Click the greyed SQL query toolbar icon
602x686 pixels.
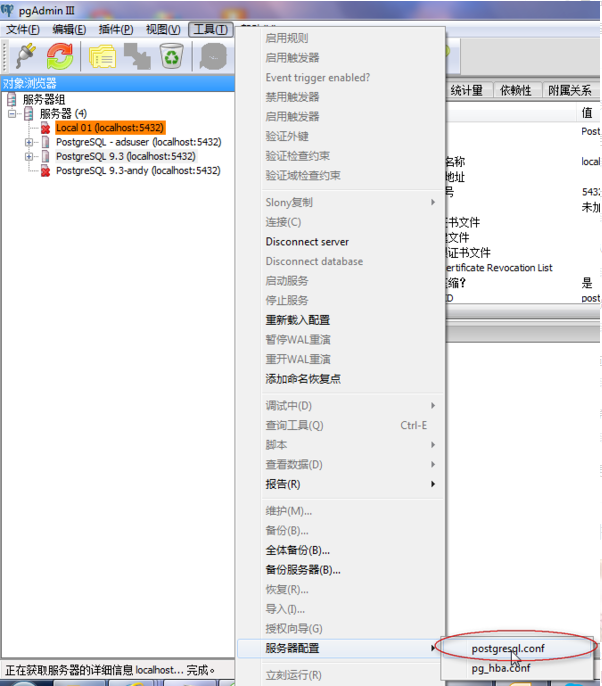point(214,56)
